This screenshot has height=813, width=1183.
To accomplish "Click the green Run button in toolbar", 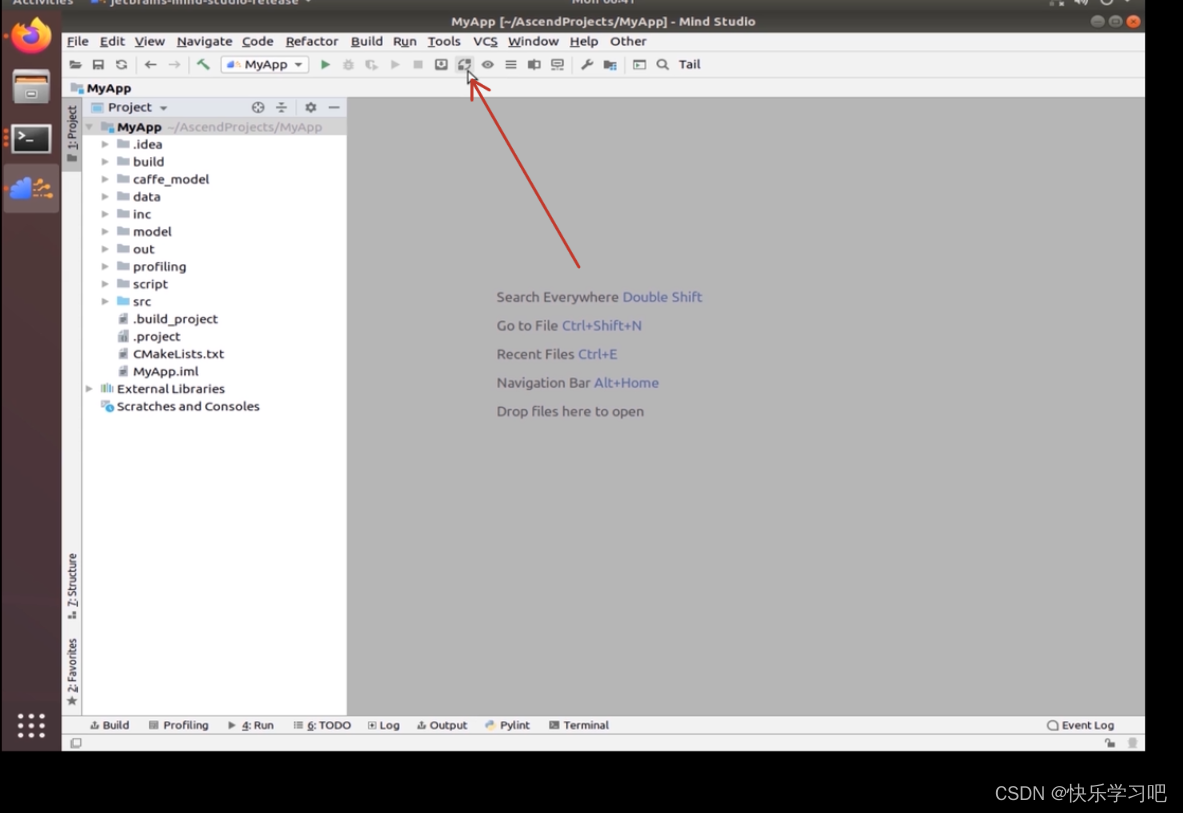I will (x=325, y=65).
